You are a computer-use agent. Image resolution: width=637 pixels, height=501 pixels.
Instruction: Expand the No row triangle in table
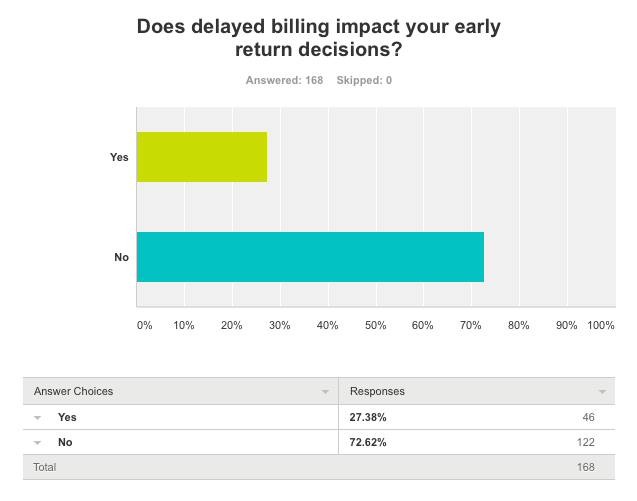point(38,442)
